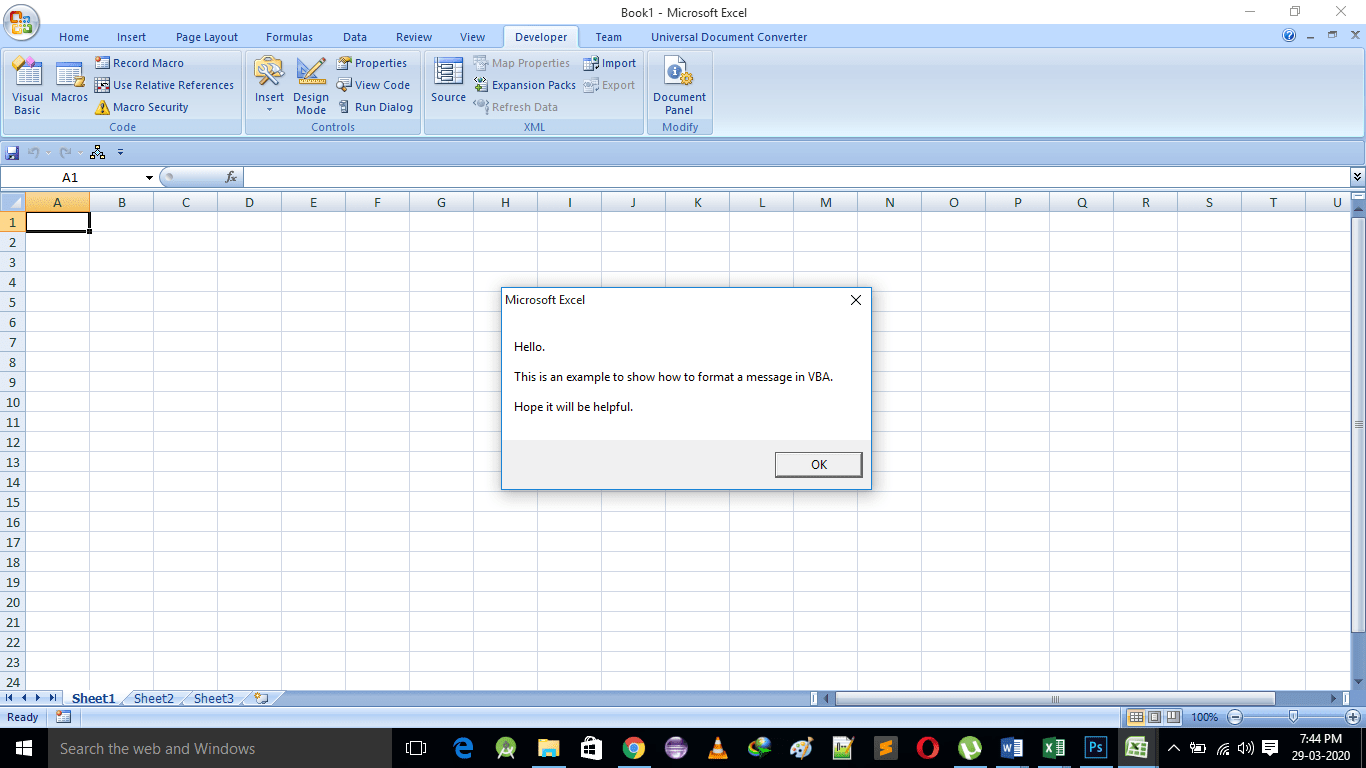Open the Page Layout tab

click(207, 37)
